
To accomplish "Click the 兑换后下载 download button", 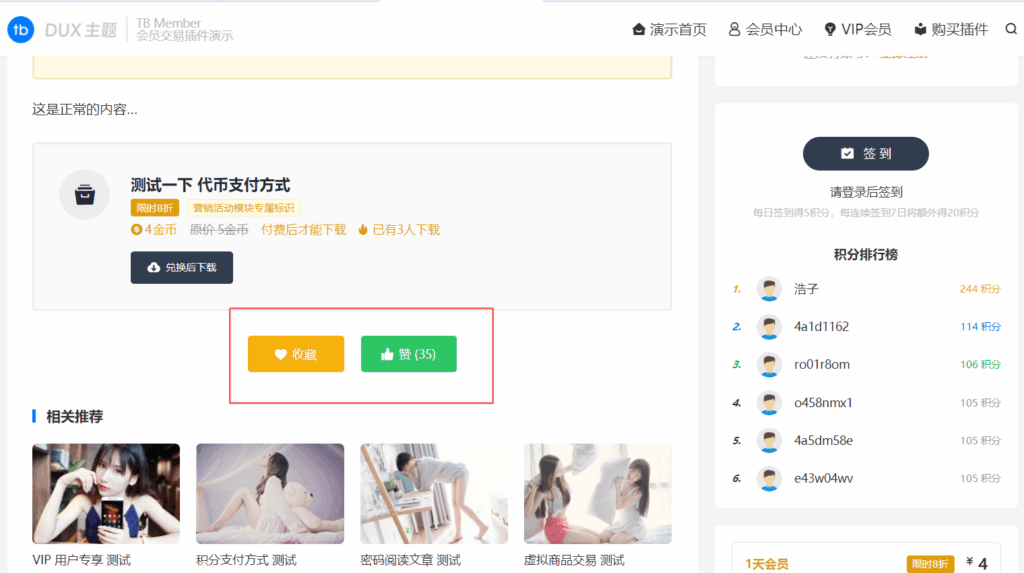I will tap(181, 267).
